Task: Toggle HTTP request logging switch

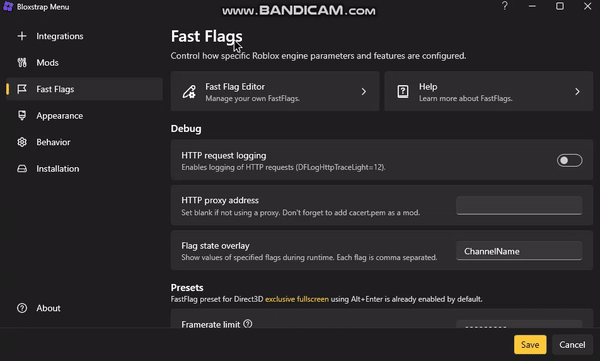Action: (x=569, y=160)
